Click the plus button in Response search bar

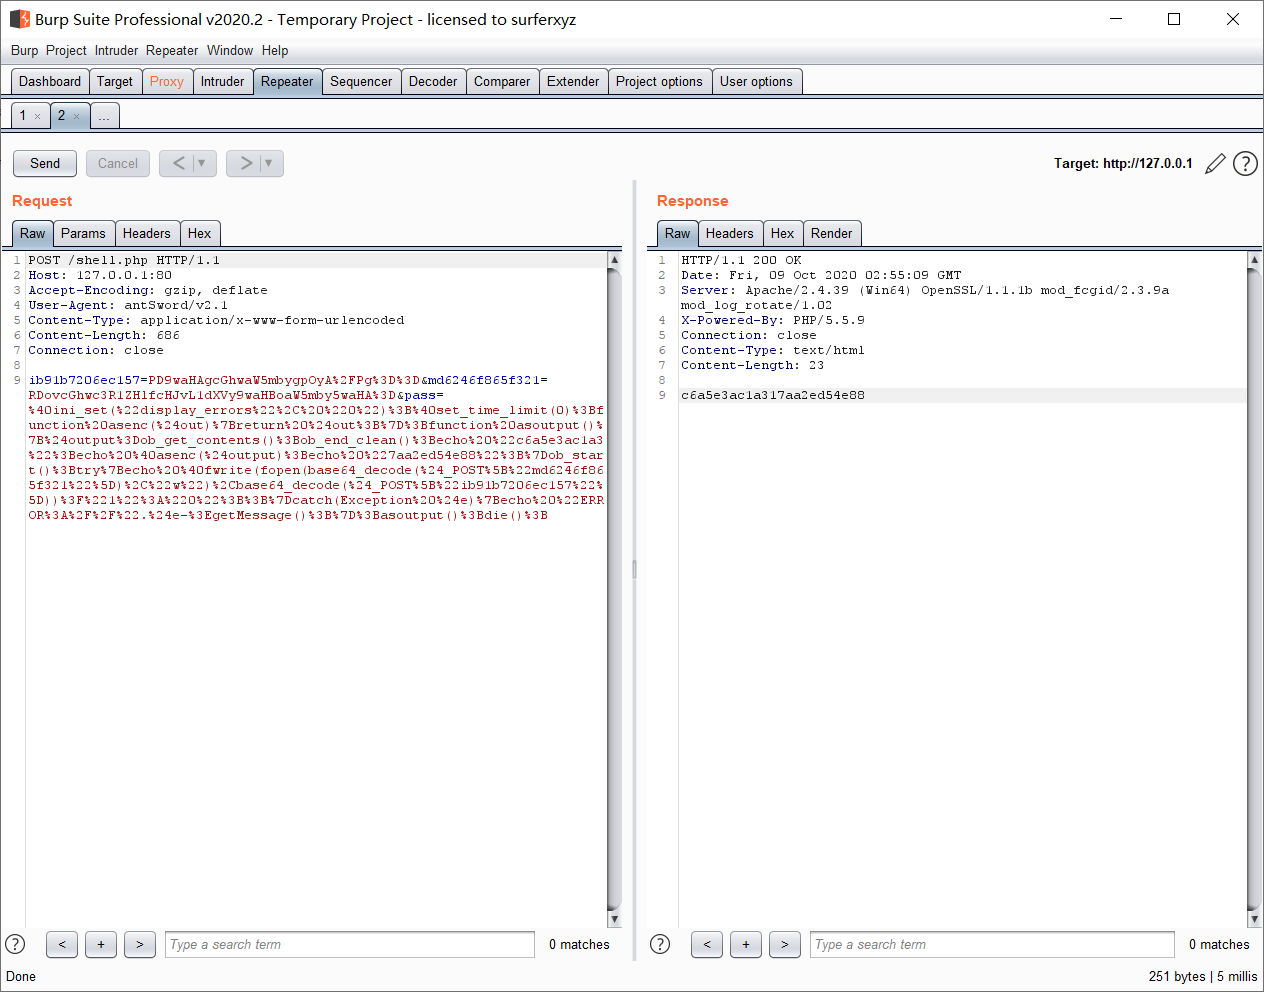click(x=746, y=944)
